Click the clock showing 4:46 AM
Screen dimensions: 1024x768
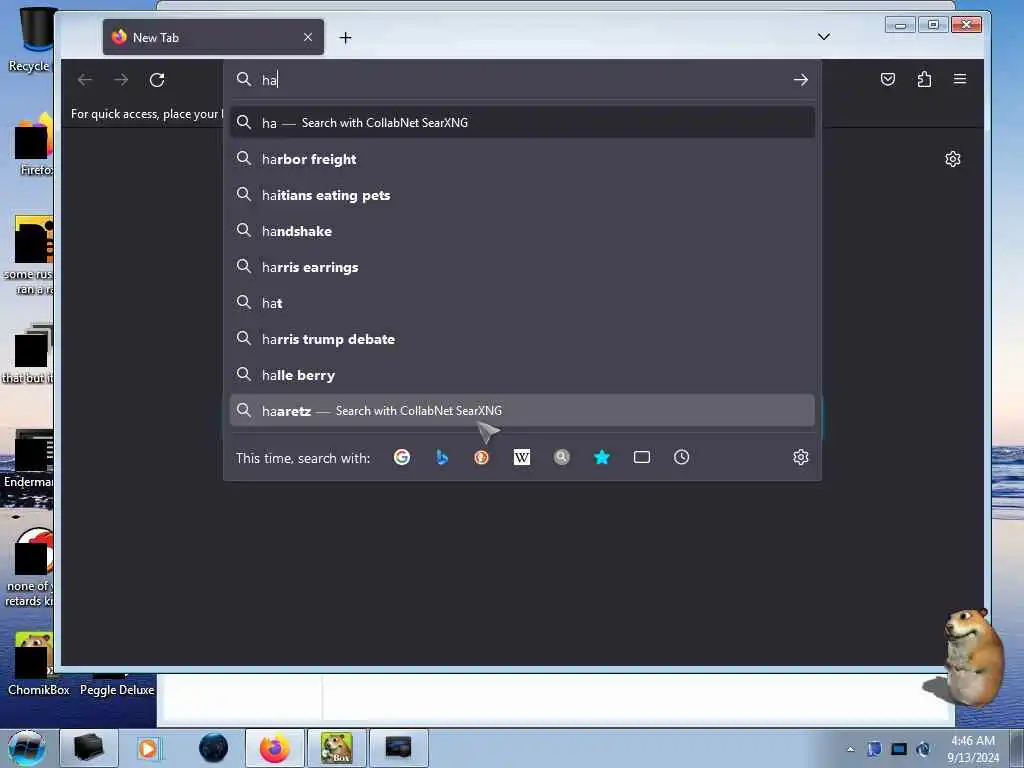pos(973,748)
